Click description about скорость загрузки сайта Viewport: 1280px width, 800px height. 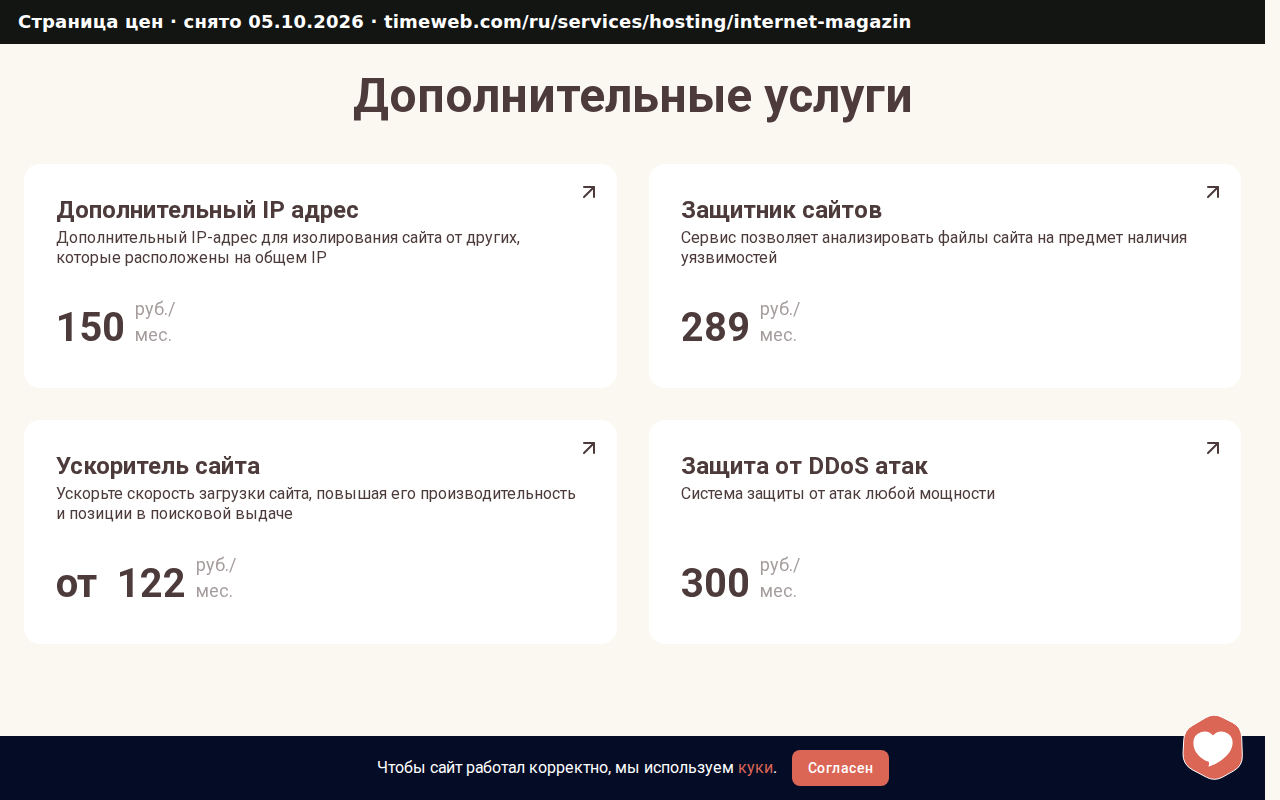click(316, 504)
